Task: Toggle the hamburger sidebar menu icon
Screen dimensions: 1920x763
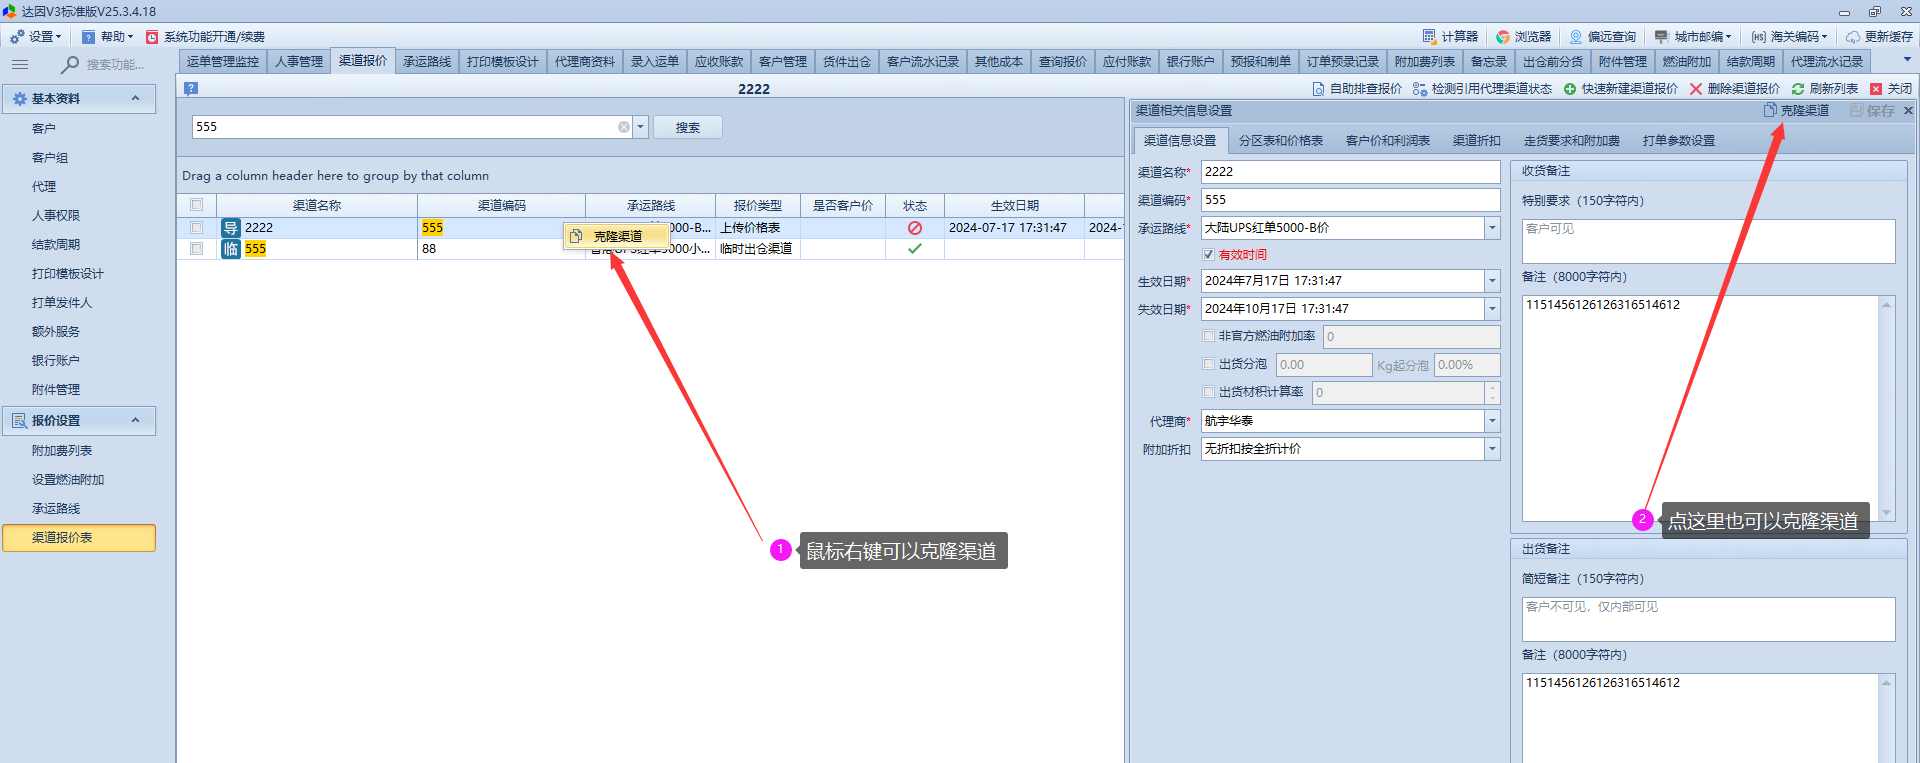Action: click(20, 64)
